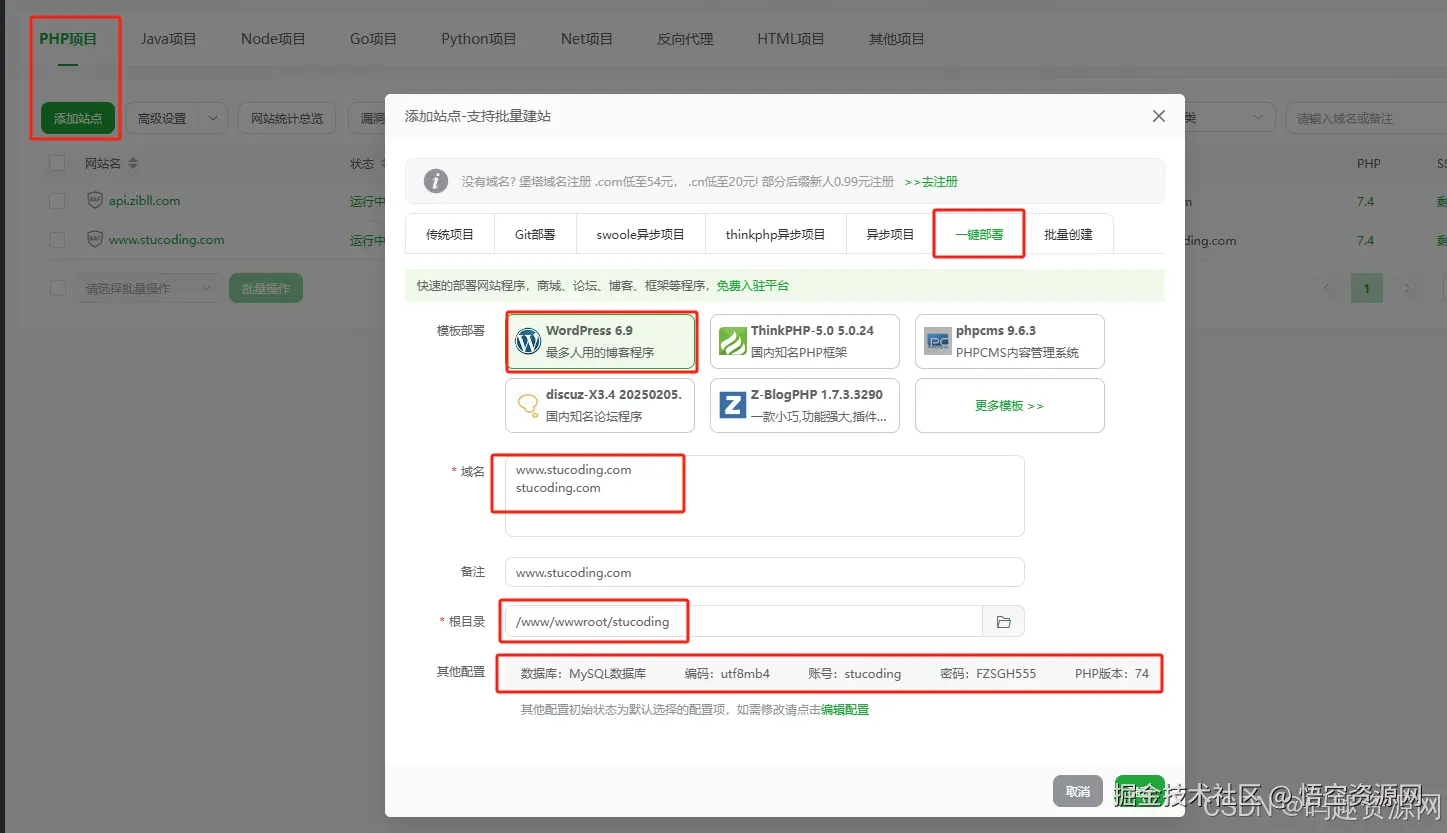Click PHP version 7.4 in stucoding row
1447x833 pixels.
click(x=1365, y=240)
